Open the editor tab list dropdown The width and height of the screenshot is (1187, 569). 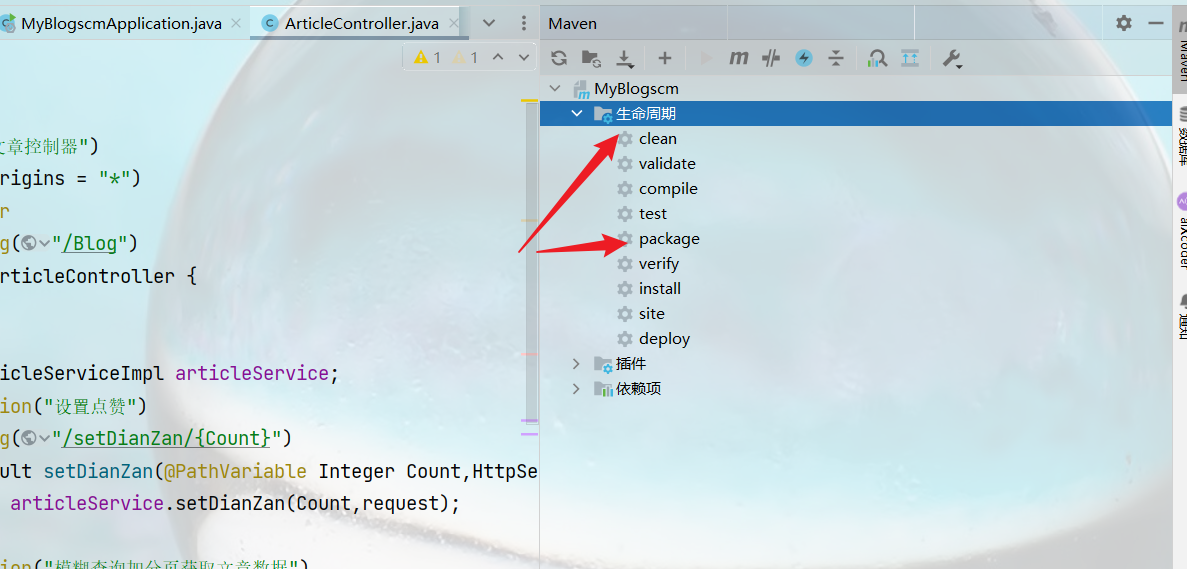(x=489, y=23)
